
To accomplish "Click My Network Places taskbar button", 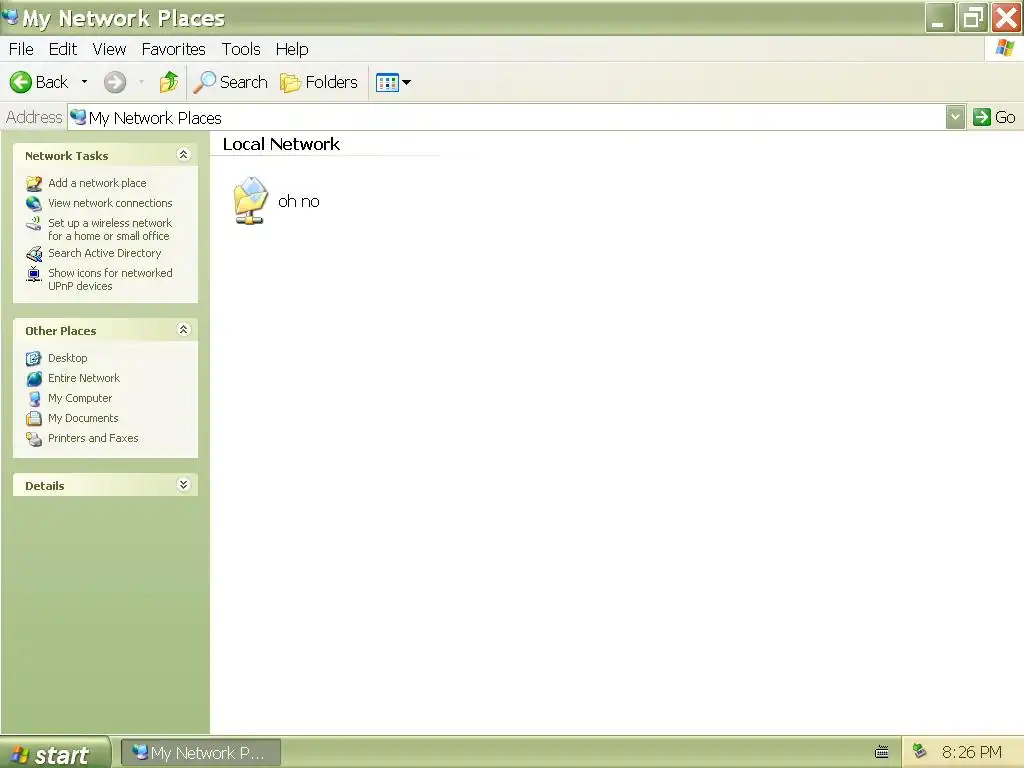I will pyautogui.click(x=201, y=753).
